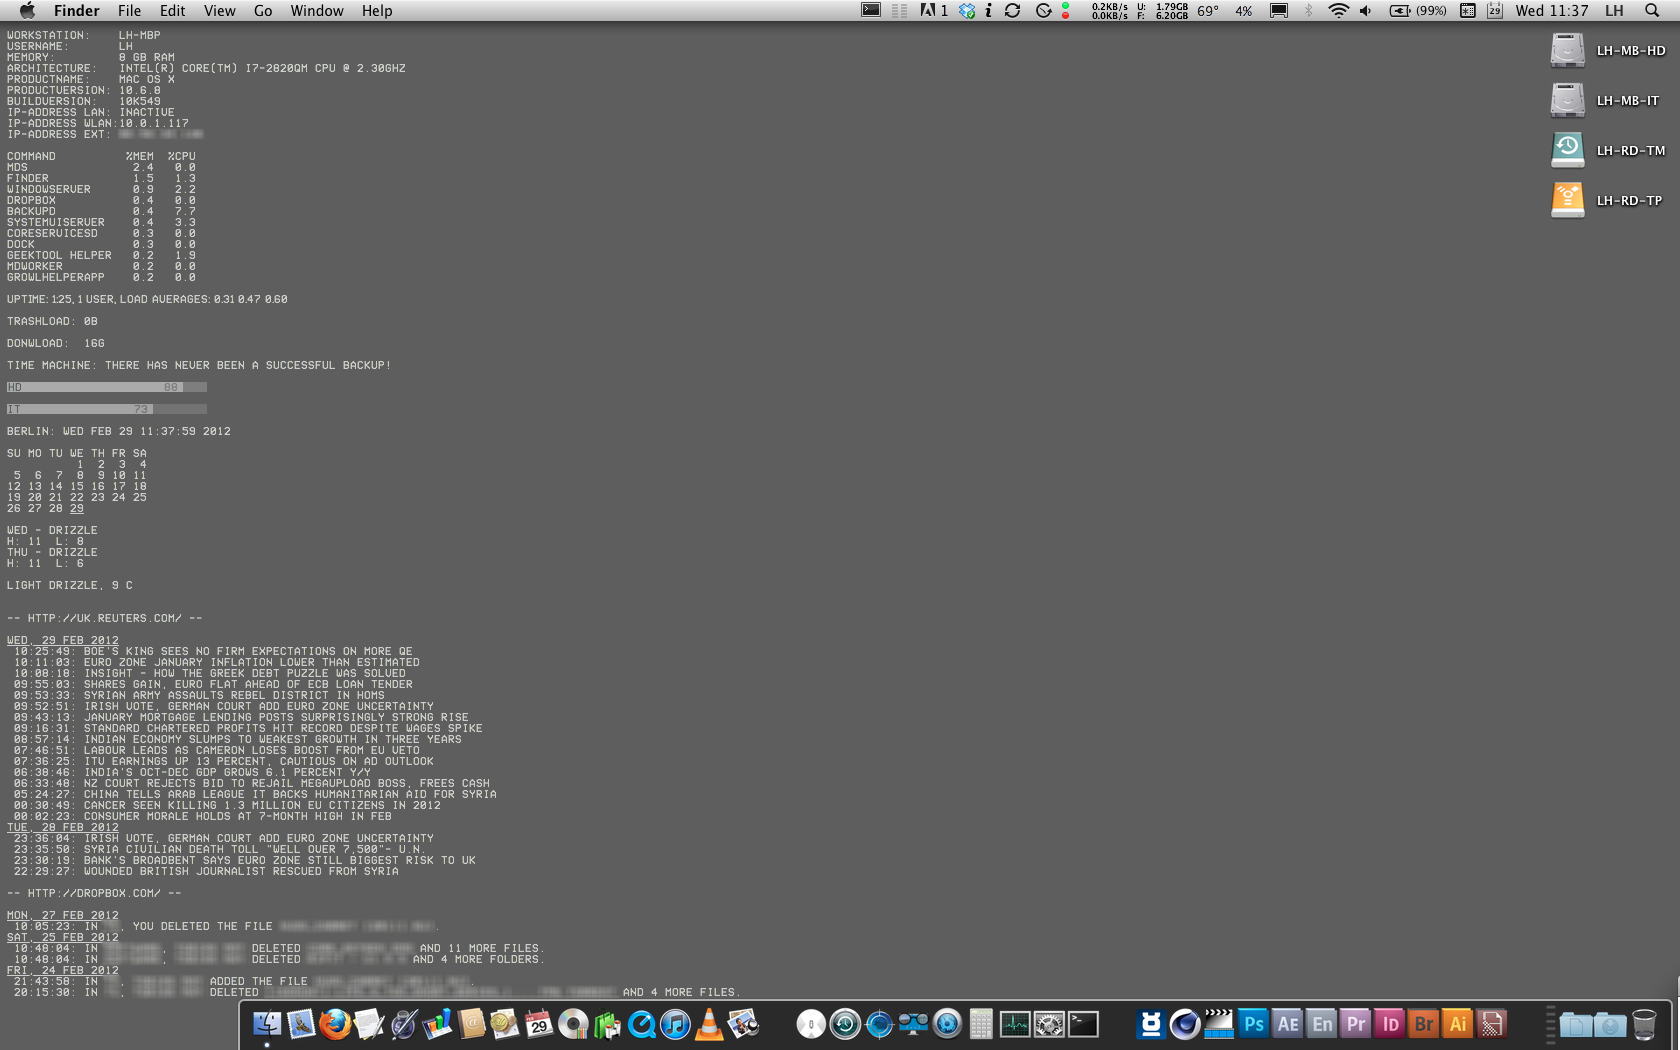Open the Downloads stack in Dock
Image resolution: width=1680 pixels, height=1050 pixels.
click(1610, 1024)
